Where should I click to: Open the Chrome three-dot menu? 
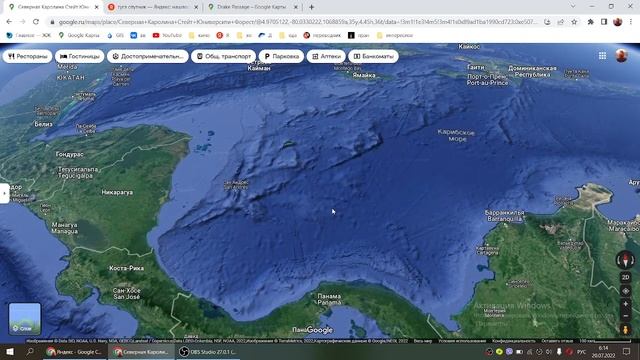coord(631,22)
